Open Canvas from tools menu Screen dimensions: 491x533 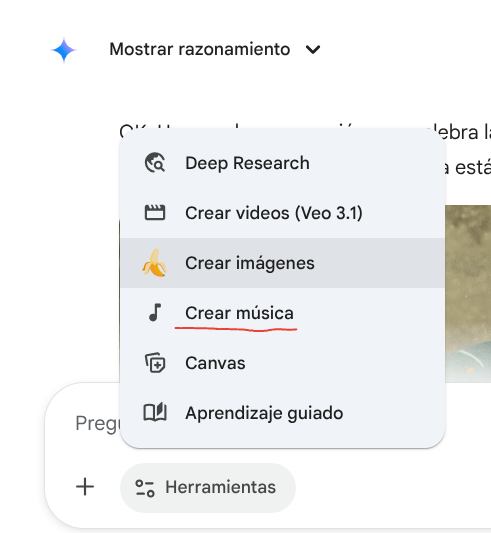(x=283, y=363)
